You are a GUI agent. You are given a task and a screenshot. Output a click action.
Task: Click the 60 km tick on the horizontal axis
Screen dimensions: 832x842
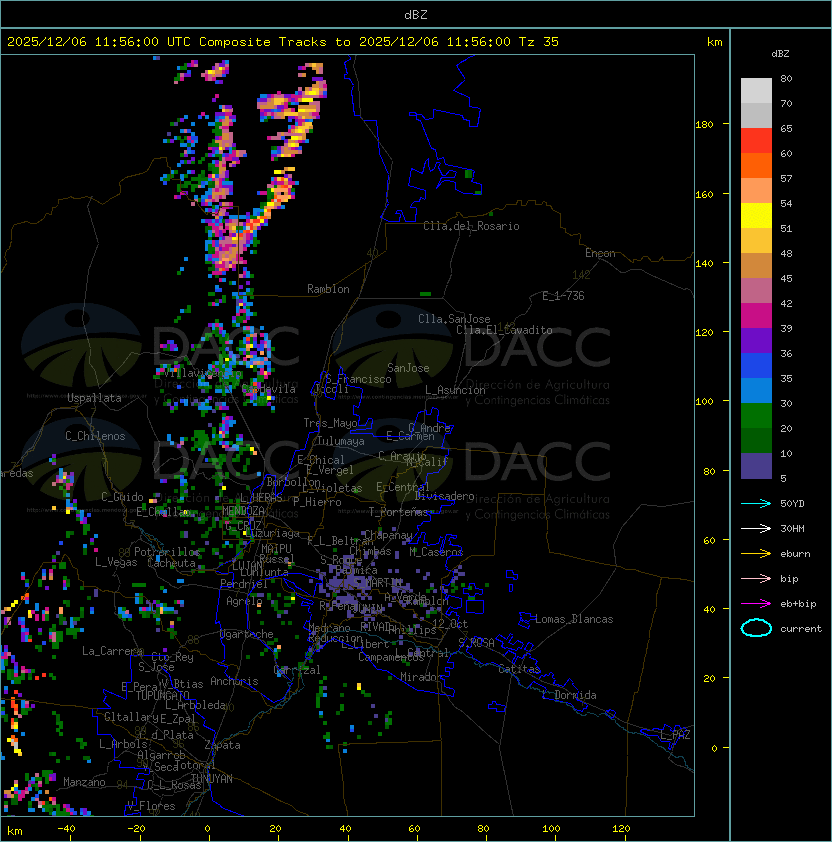pos(414,829)
